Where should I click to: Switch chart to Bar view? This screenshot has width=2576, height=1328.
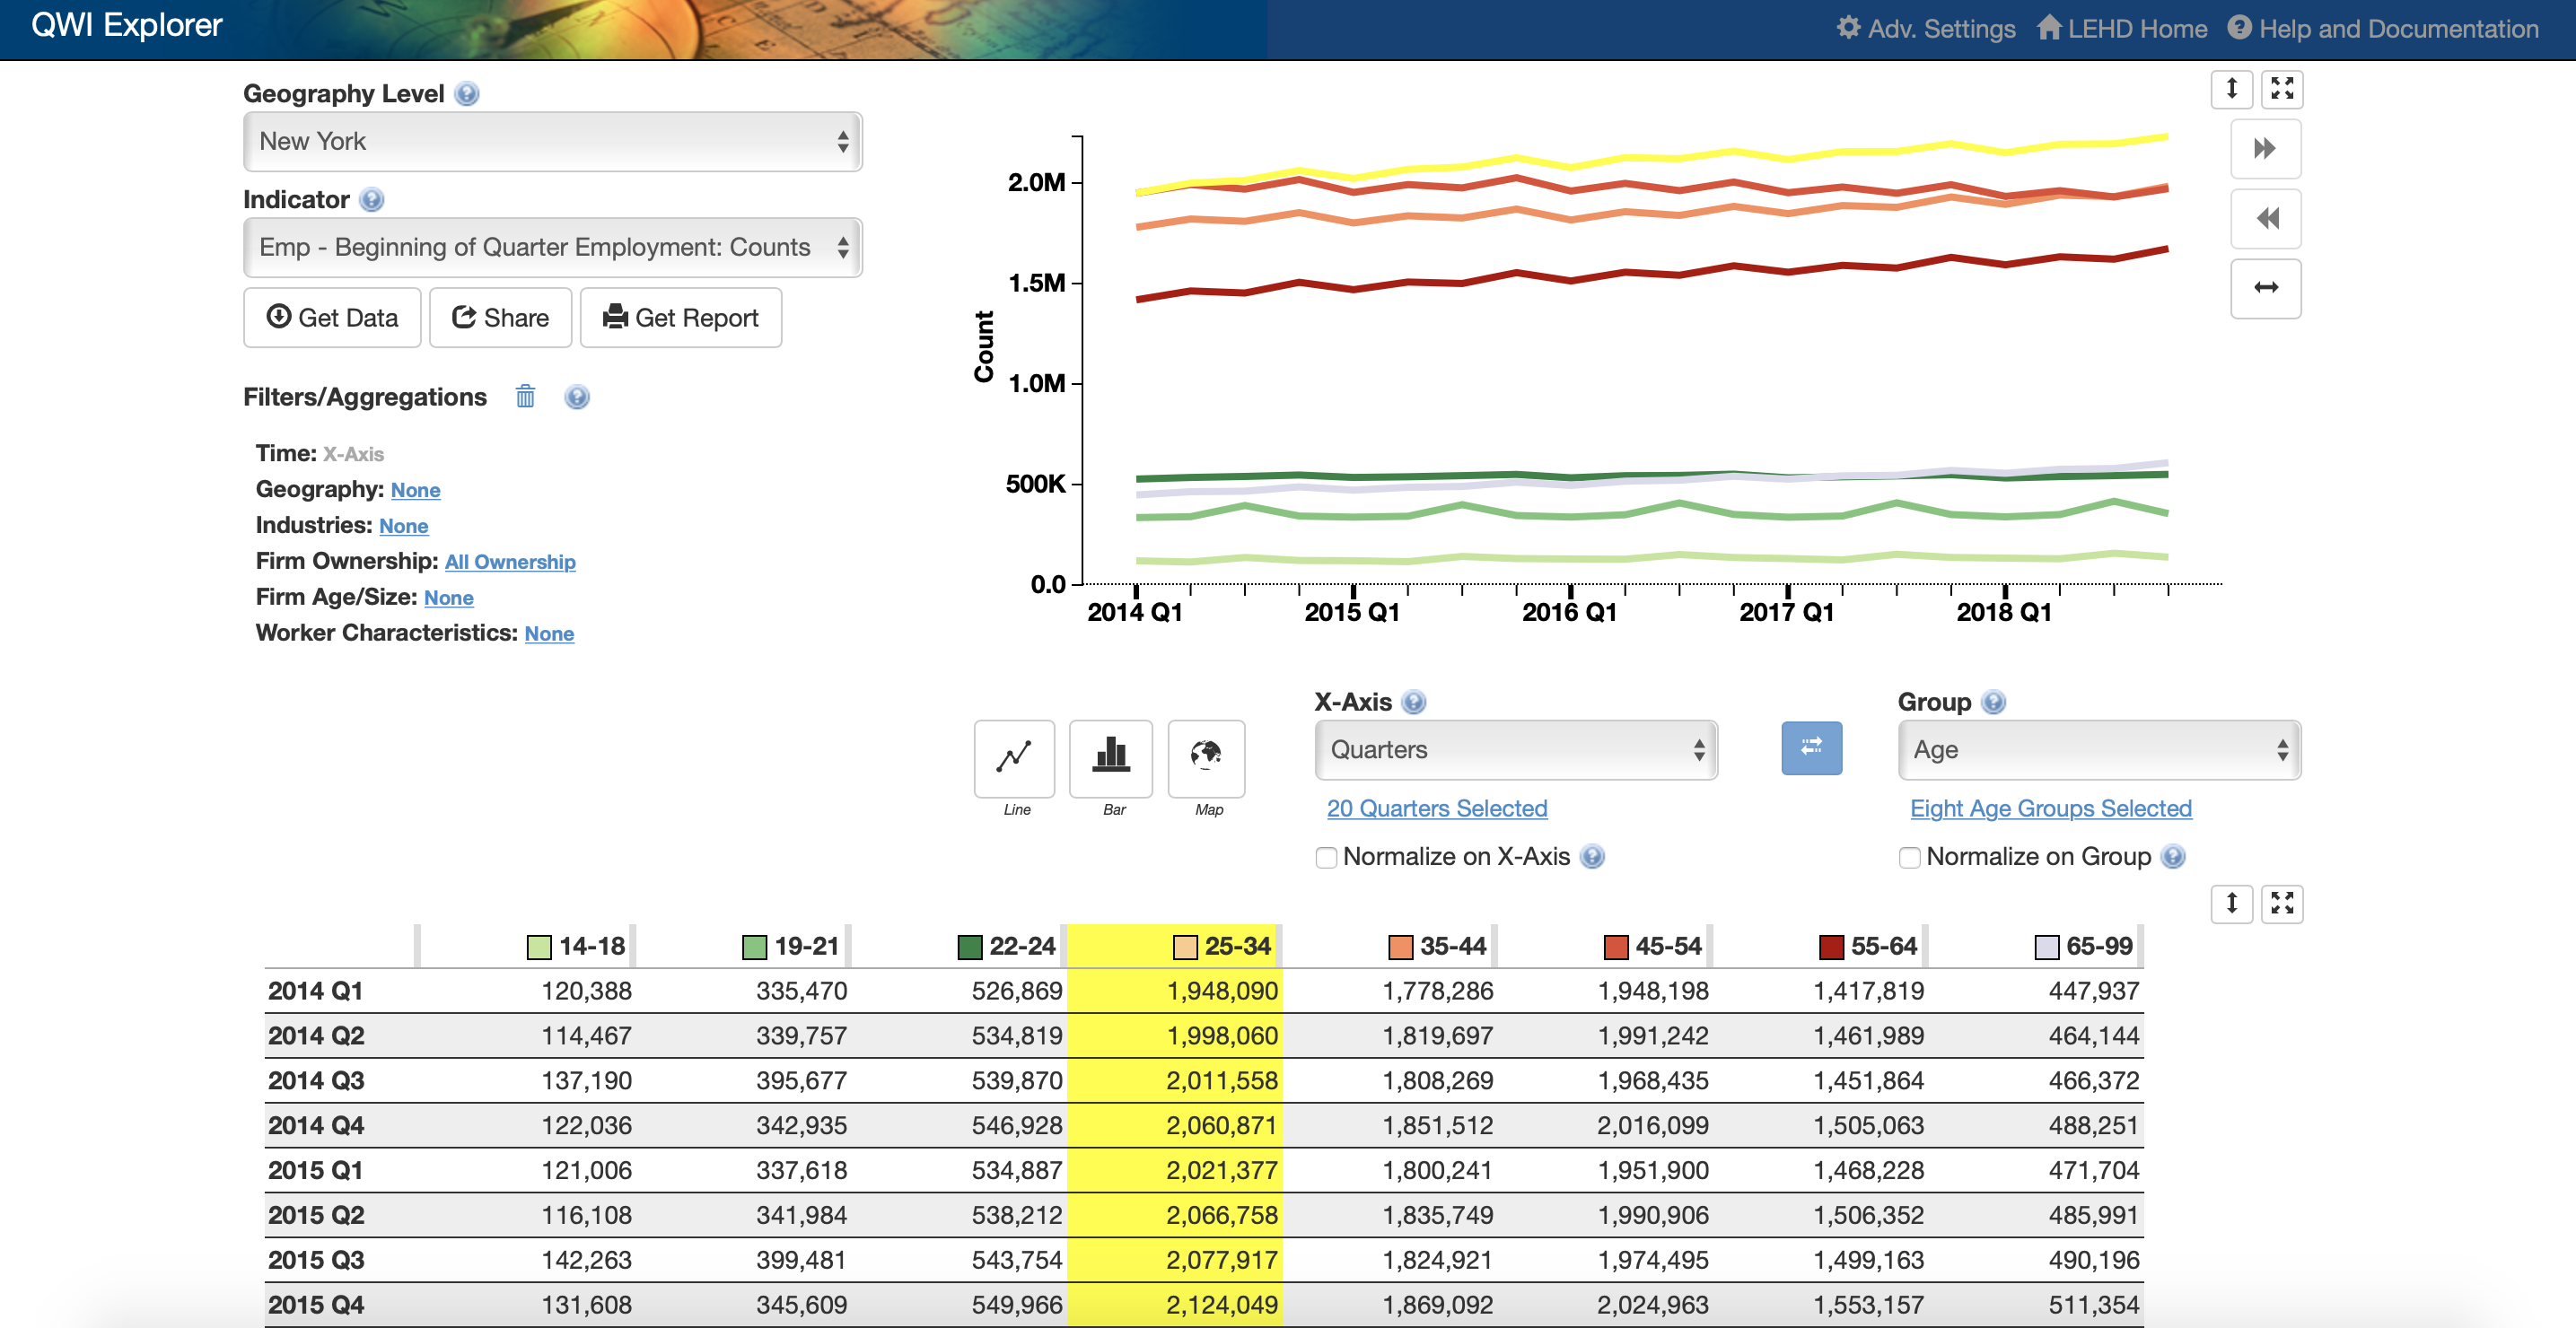click(x=1110, y=757)
